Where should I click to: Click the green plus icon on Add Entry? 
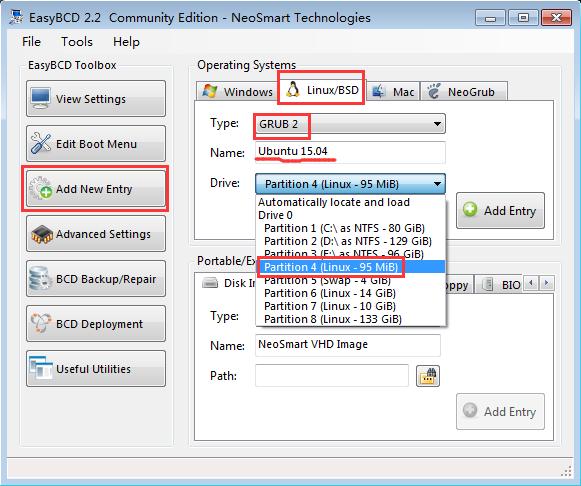[470, 209]
